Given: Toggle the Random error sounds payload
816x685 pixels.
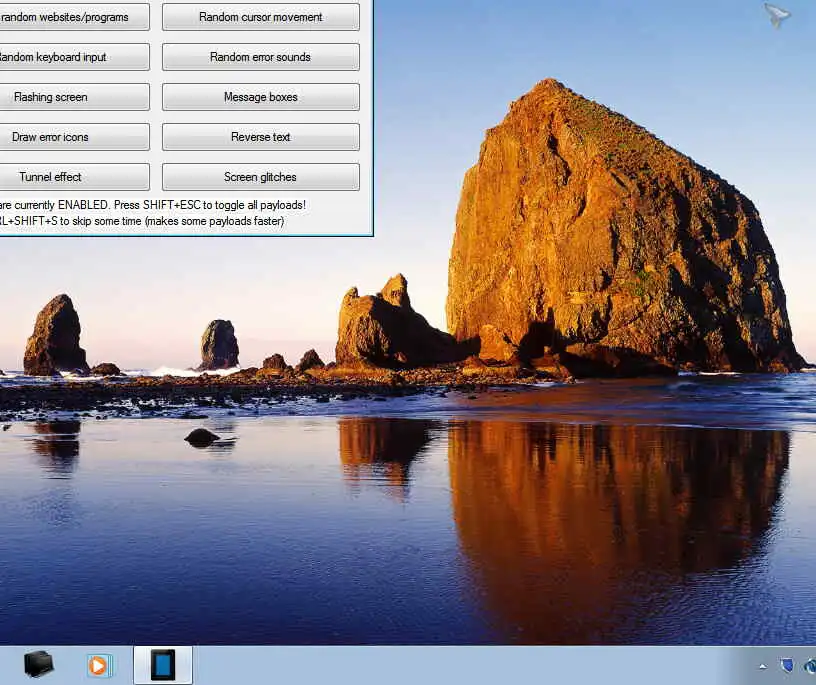Looking at the screenshot, I should pos(261,57).
